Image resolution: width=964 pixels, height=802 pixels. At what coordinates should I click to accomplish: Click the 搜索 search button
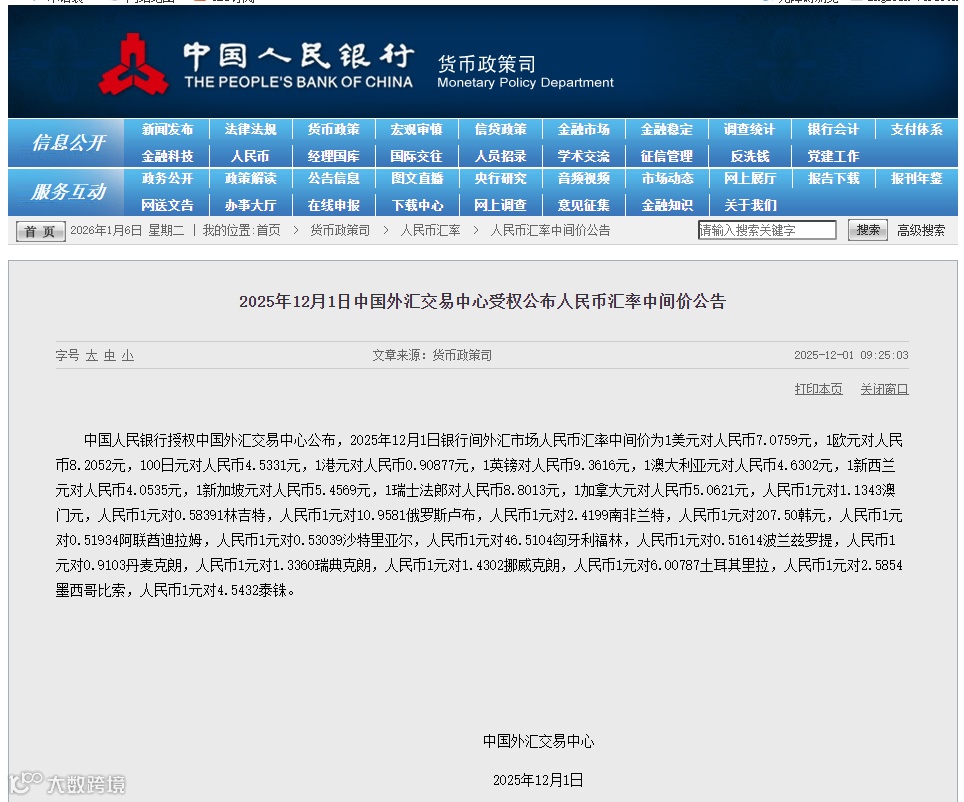pos(867,230)
